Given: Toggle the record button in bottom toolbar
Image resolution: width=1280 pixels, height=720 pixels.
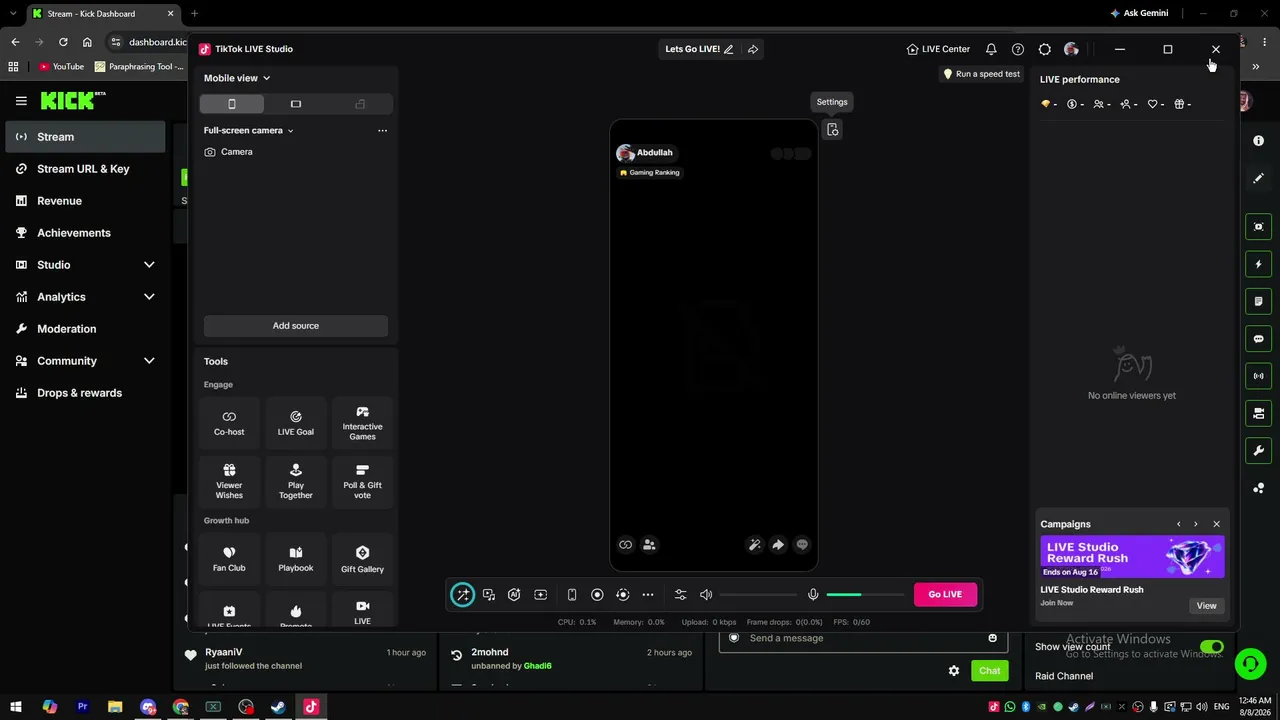Looking at the screenshot, I should click(597, 595).
